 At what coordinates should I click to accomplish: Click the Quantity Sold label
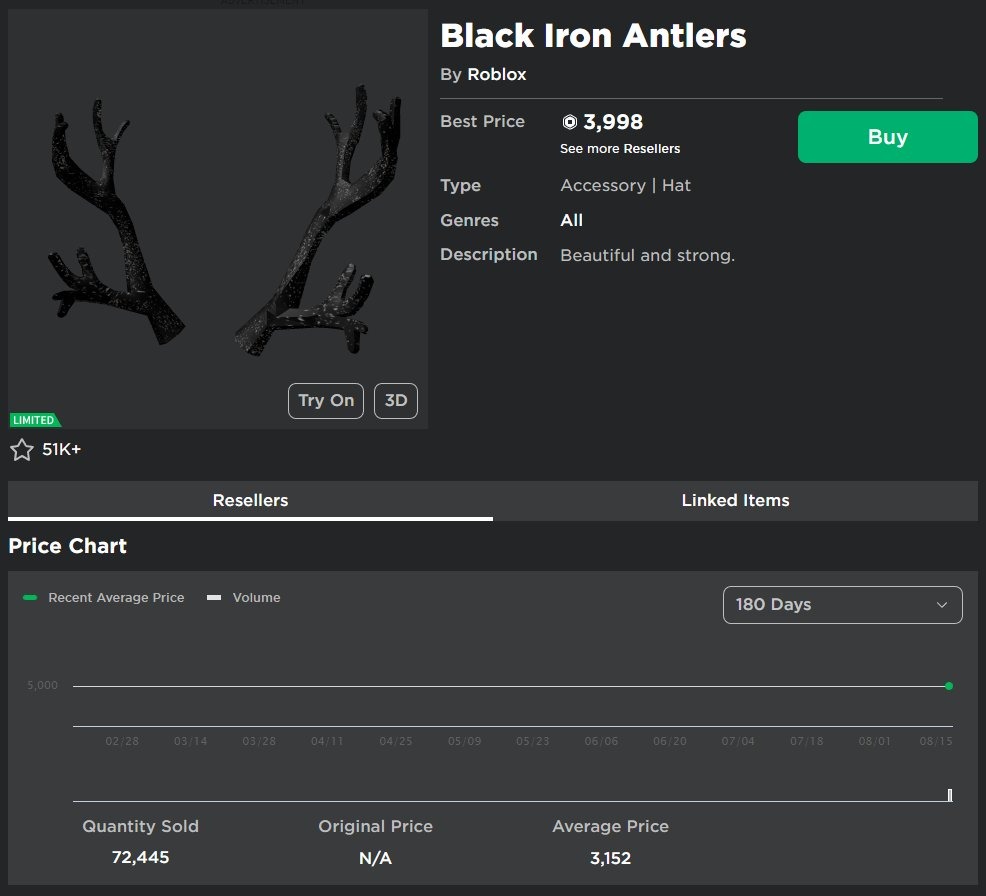point(140,826)
